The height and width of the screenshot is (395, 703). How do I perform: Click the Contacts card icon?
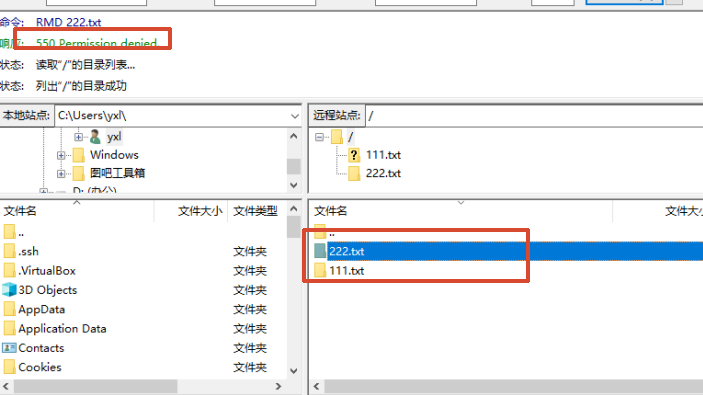click(x=9, y=347)
